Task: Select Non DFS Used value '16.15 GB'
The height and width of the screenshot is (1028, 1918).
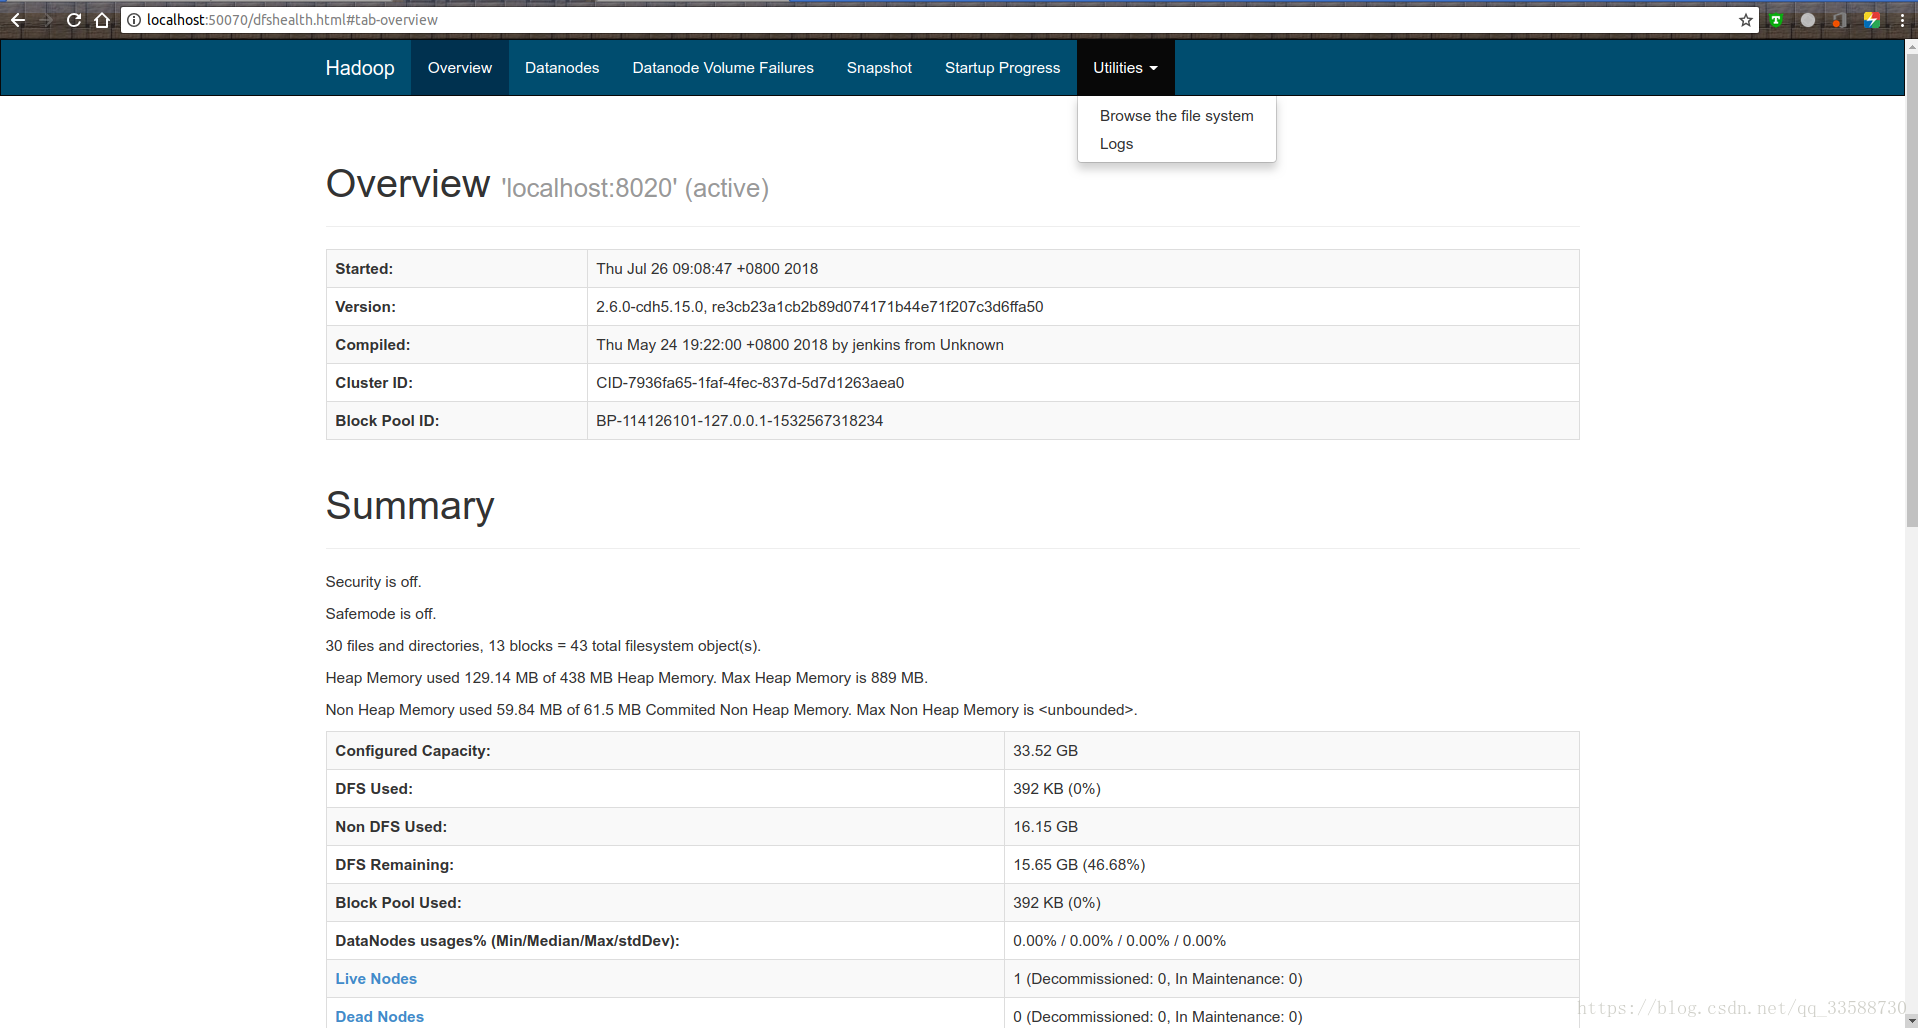Action: [x=1045, y=827]
